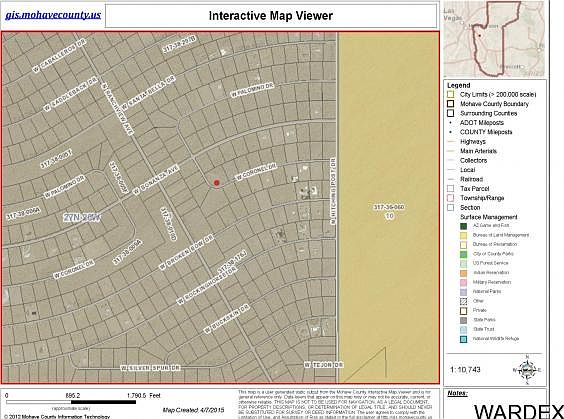
Task: Click the Military Reservation pink swatch
Action: 464,282
